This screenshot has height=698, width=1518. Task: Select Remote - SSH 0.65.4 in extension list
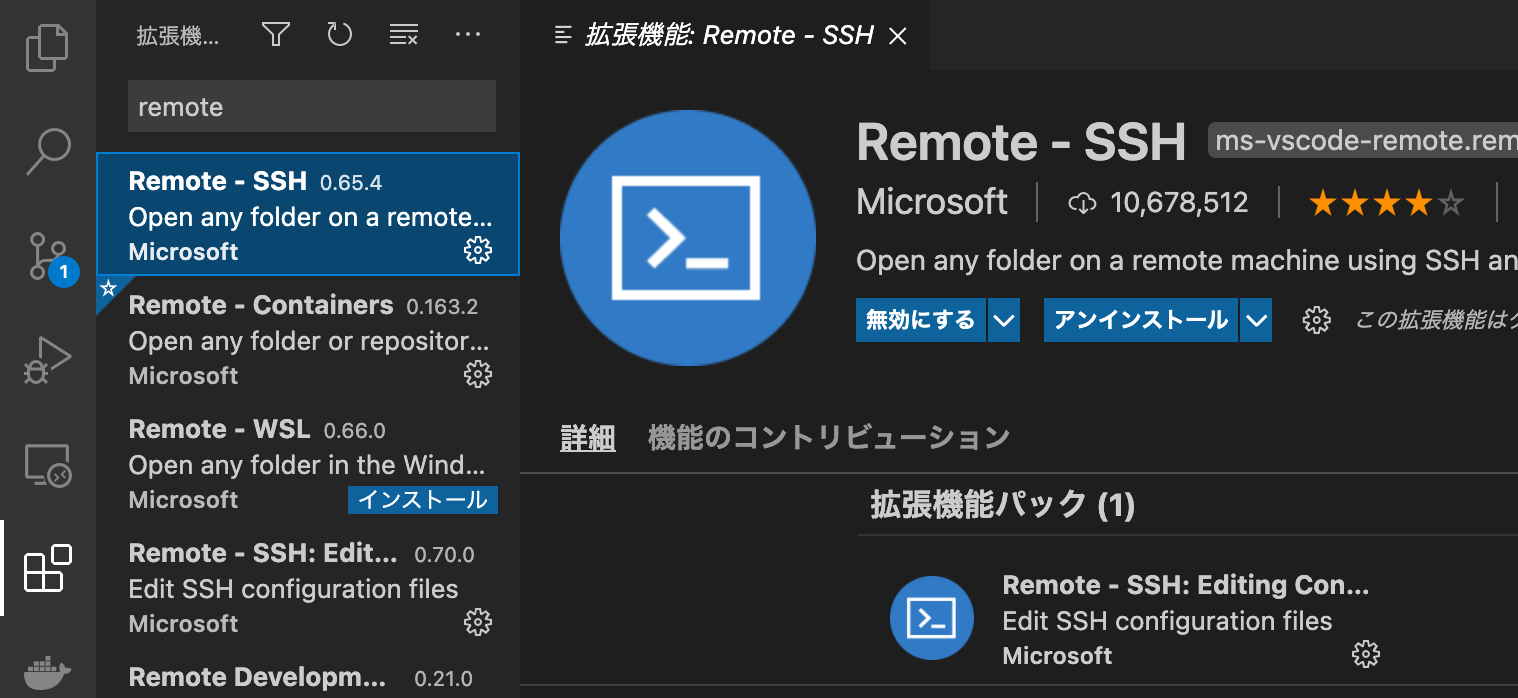coord(308,214)
